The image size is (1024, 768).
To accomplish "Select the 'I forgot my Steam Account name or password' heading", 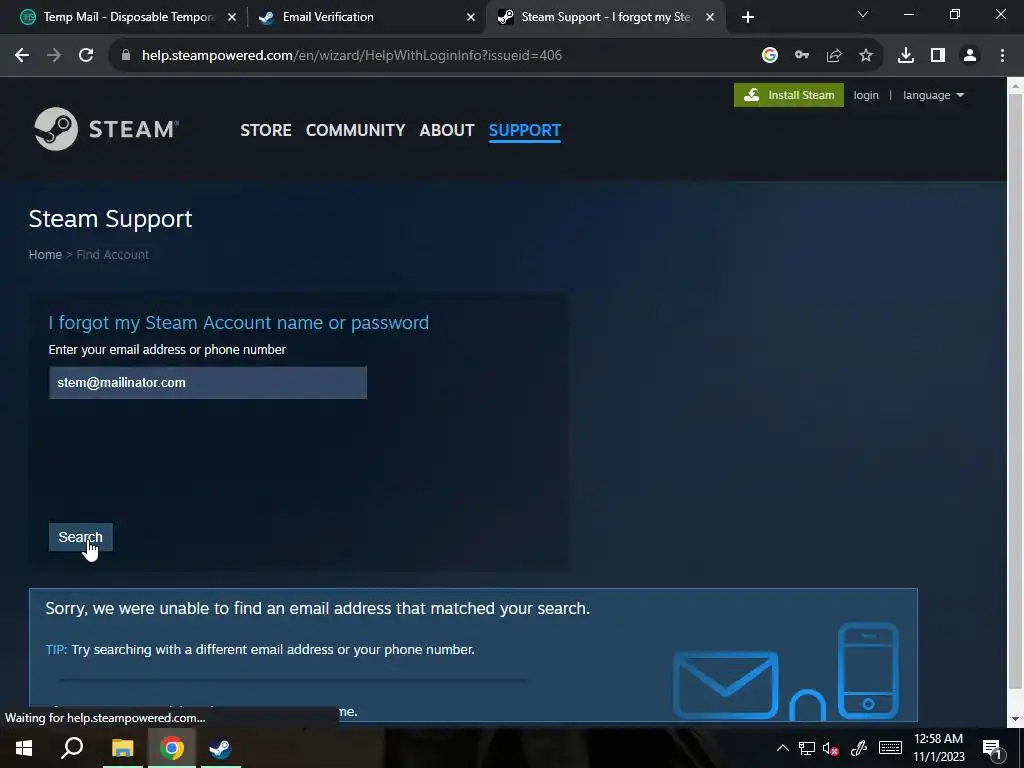I will coord(238,323).
